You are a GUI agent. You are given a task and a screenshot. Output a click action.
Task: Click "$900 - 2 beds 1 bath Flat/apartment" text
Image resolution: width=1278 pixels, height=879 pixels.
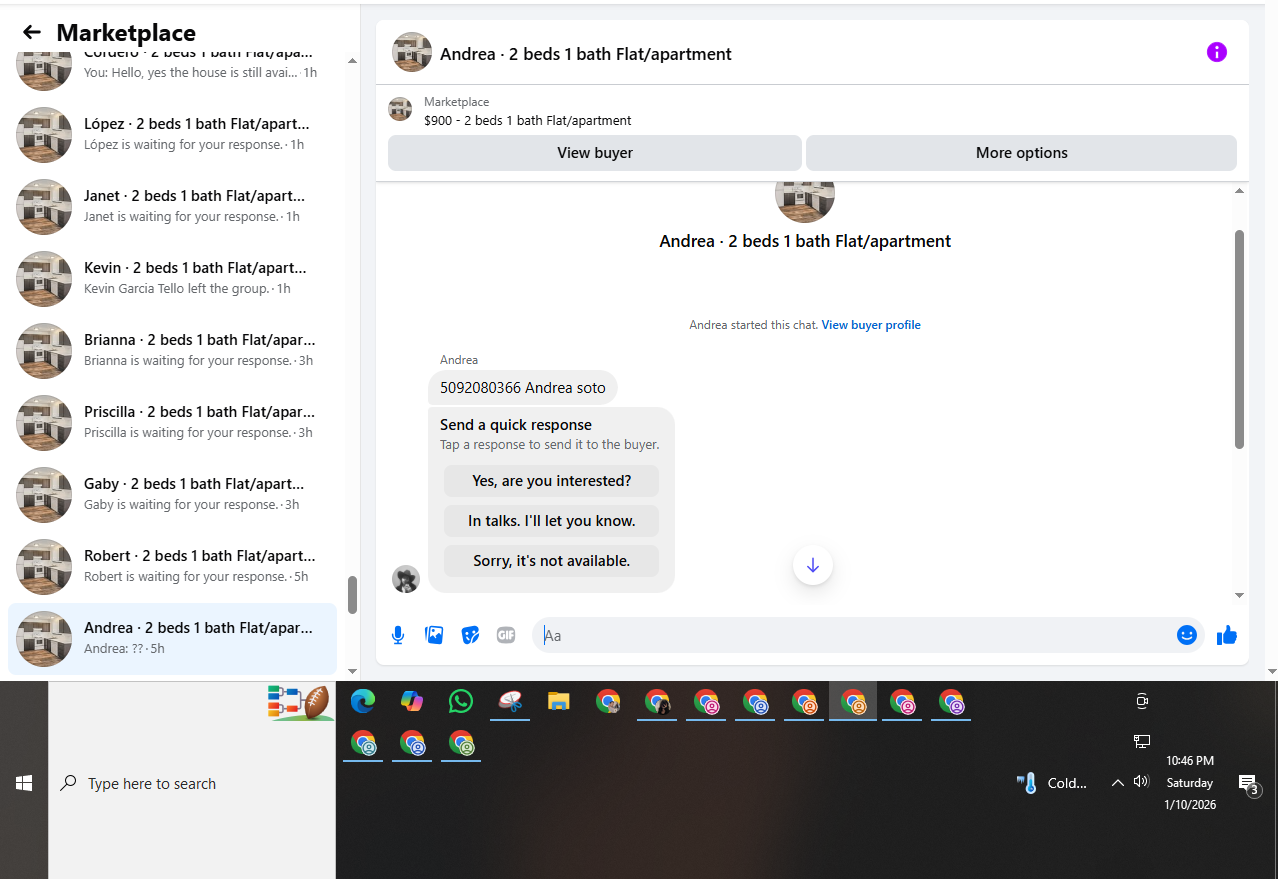pyautogui.click(x=528, y=120)
